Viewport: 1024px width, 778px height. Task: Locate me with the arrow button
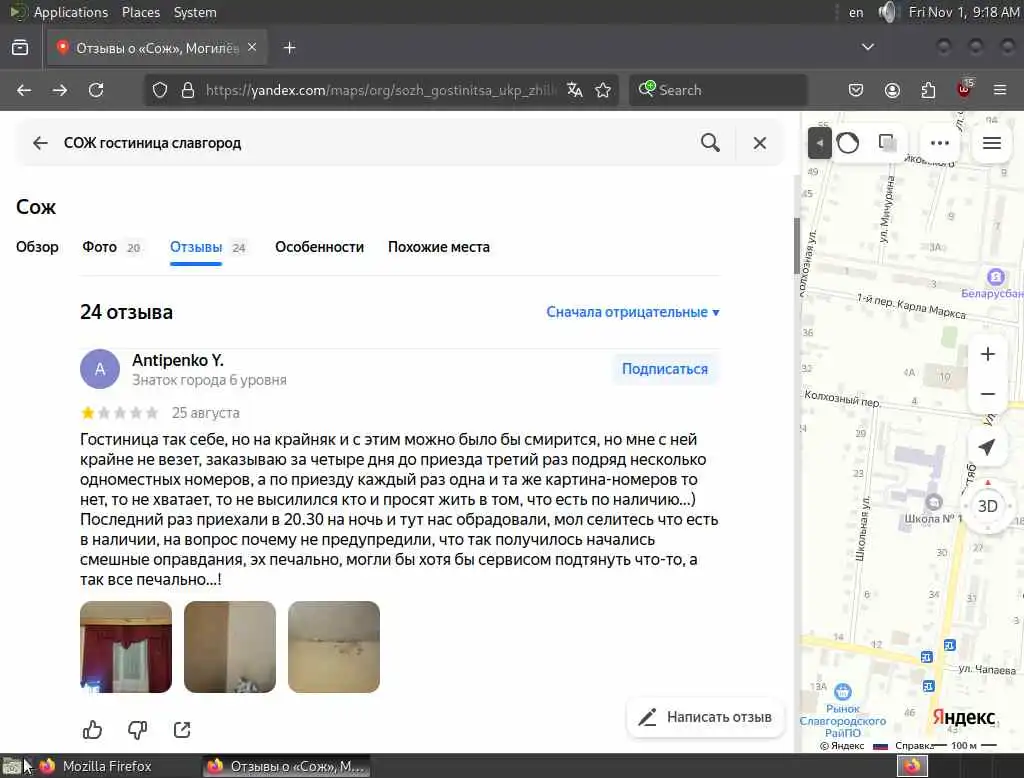pyautogui.click(x=987, y=447)
